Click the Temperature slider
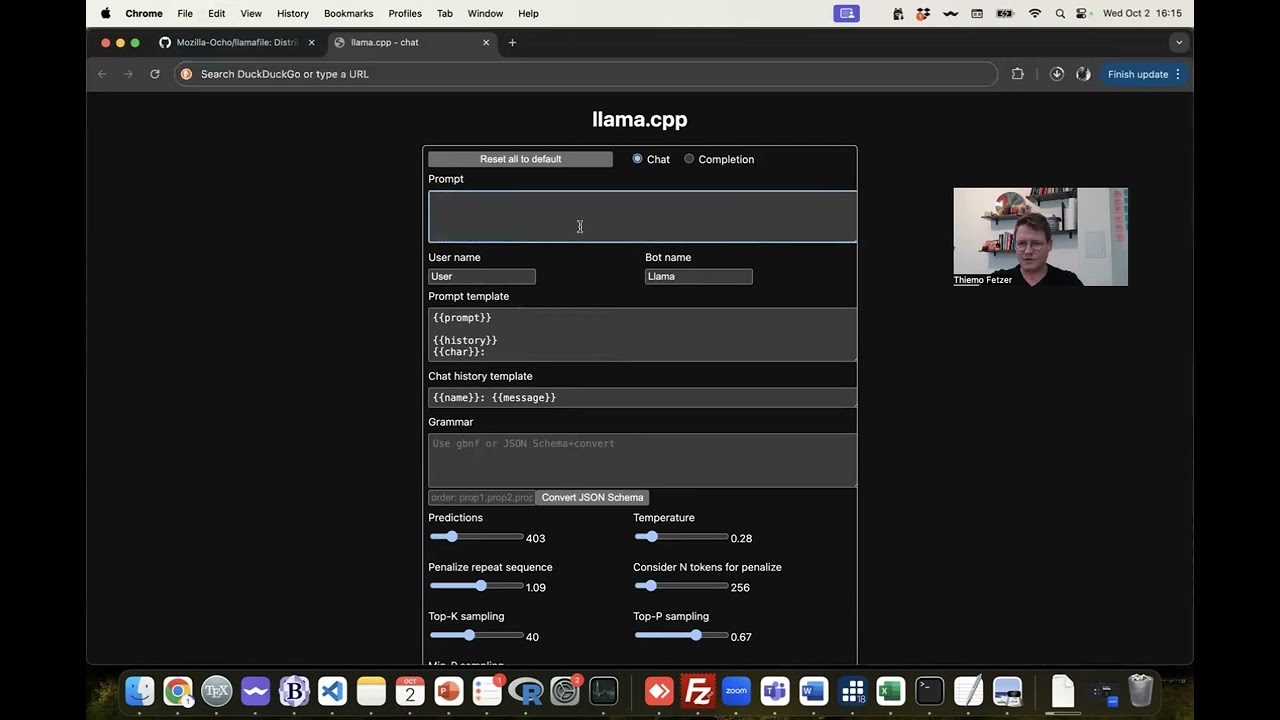 pos(681,537)
